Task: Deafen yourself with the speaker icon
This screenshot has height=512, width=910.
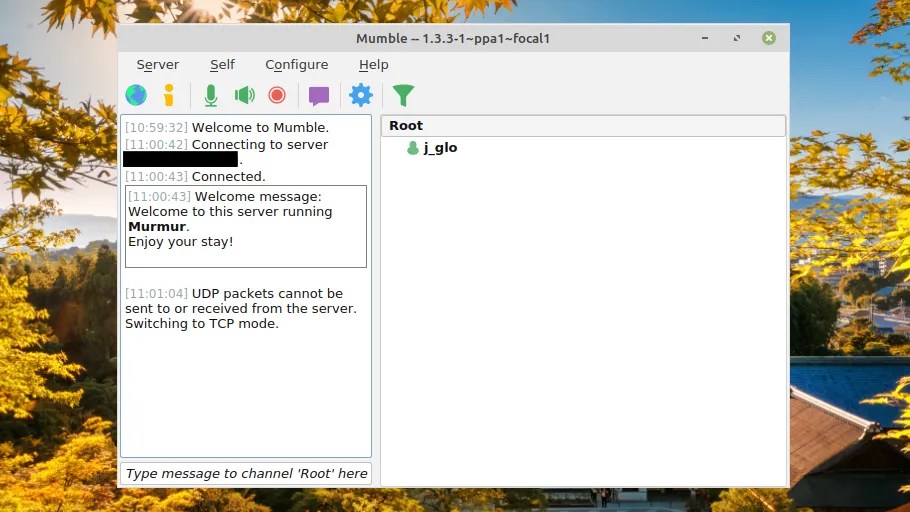Action: (x=244, y=95)
